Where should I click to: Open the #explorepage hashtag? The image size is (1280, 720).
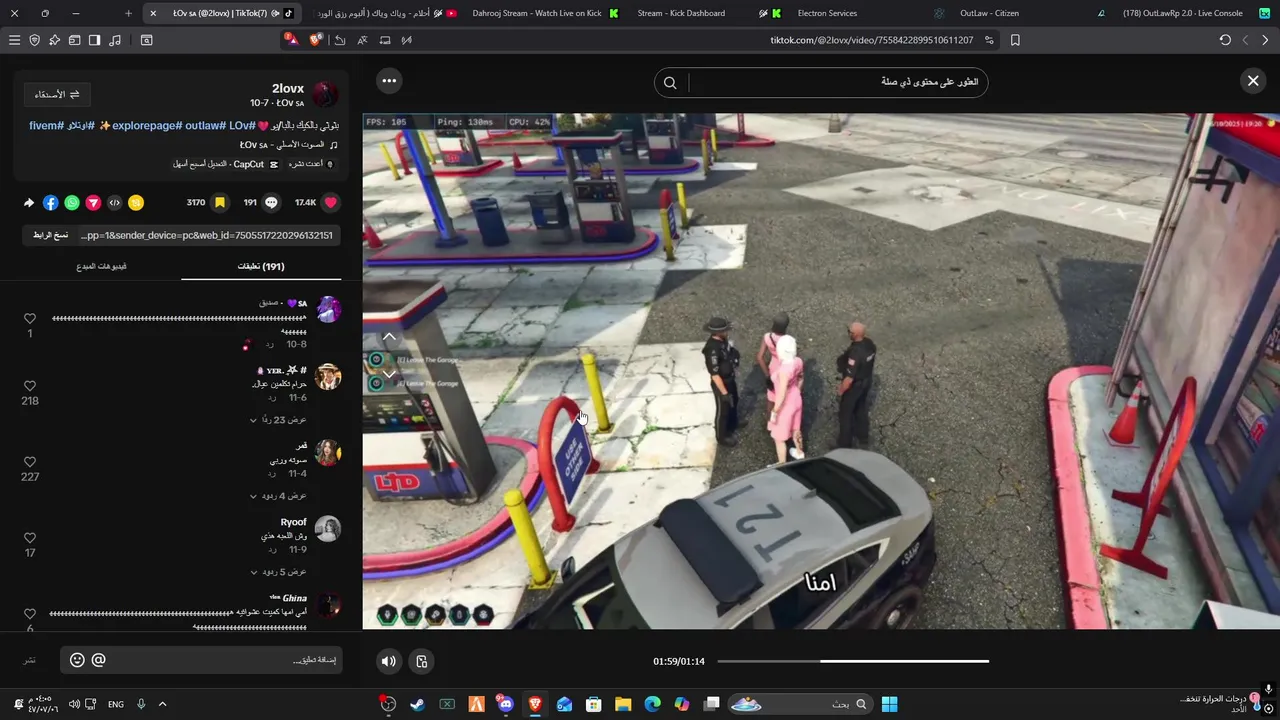(147, 125)
